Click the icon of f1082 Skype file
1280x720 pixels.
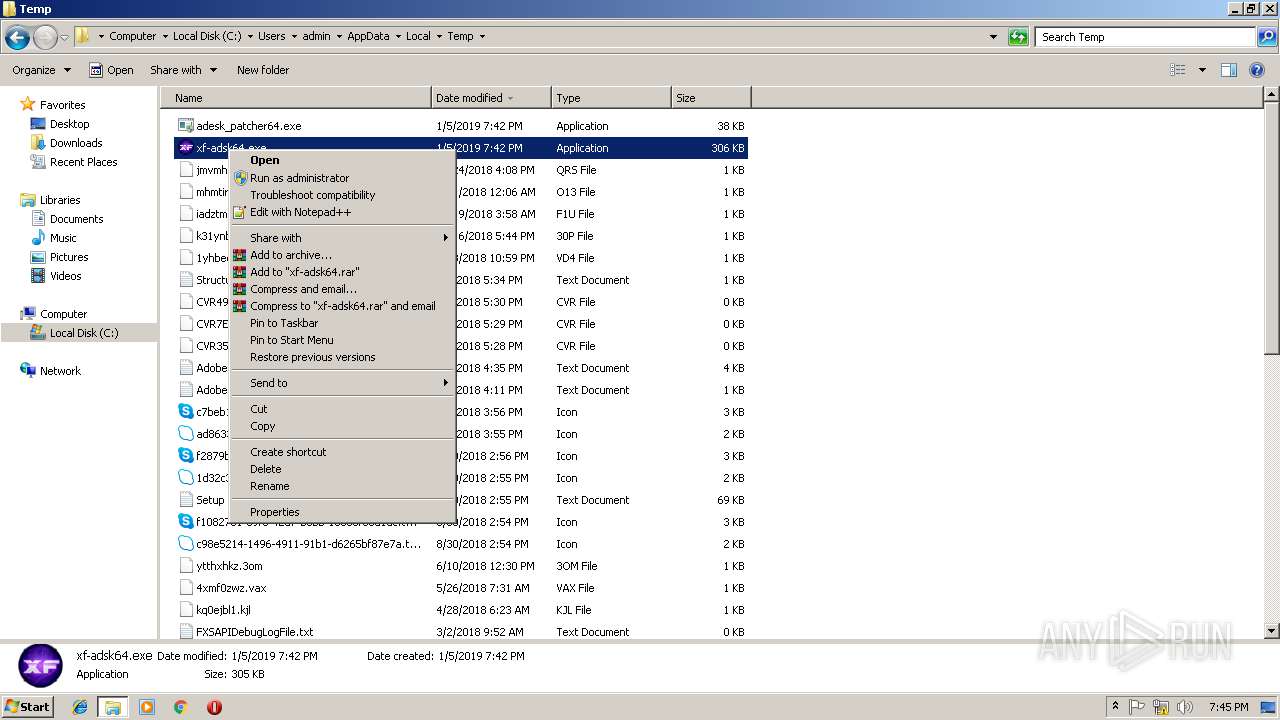click(x=185, y=522)
